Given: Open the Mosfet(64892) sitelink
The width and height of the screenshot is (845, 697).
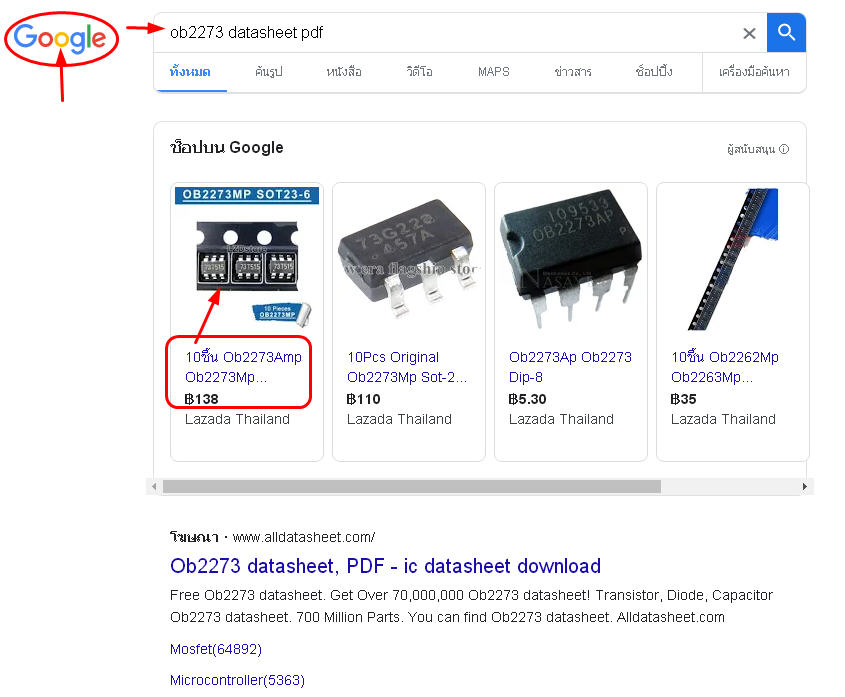Looking at the screenshot, I should coord(216,649).
